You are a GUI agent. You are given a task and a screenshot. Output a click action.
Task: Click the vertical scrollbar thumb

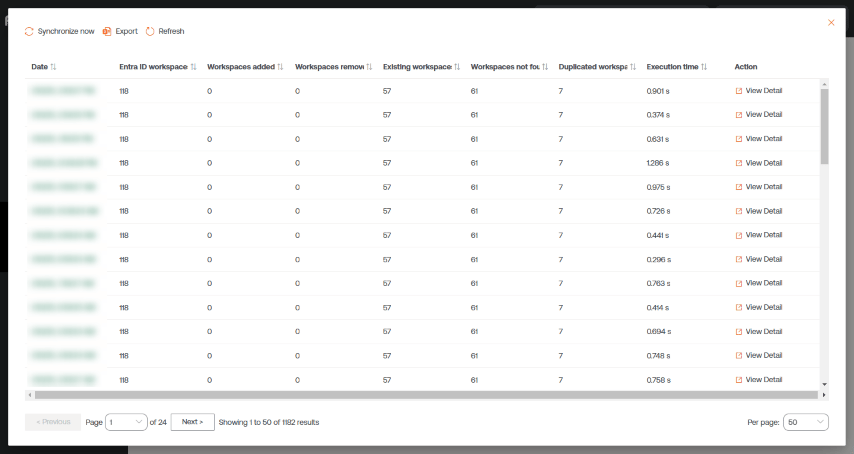coord(824,126)
